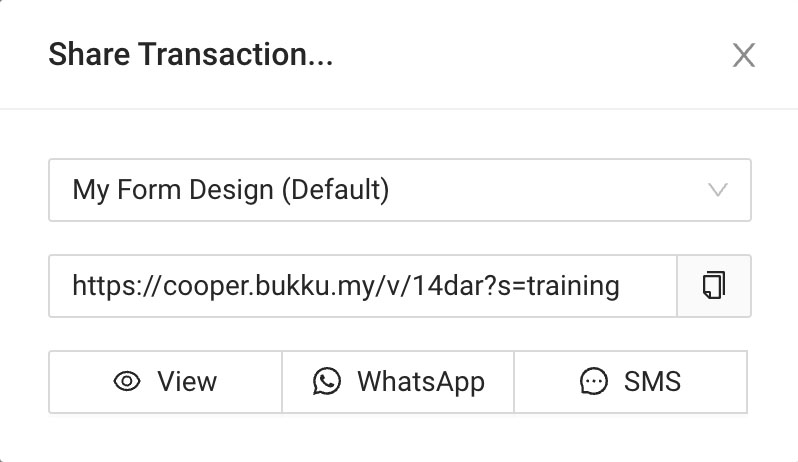Click the "WhatsApp" label text
Image resolution: width=798 pixels, height=462 pixels.
tap(420, 381)
